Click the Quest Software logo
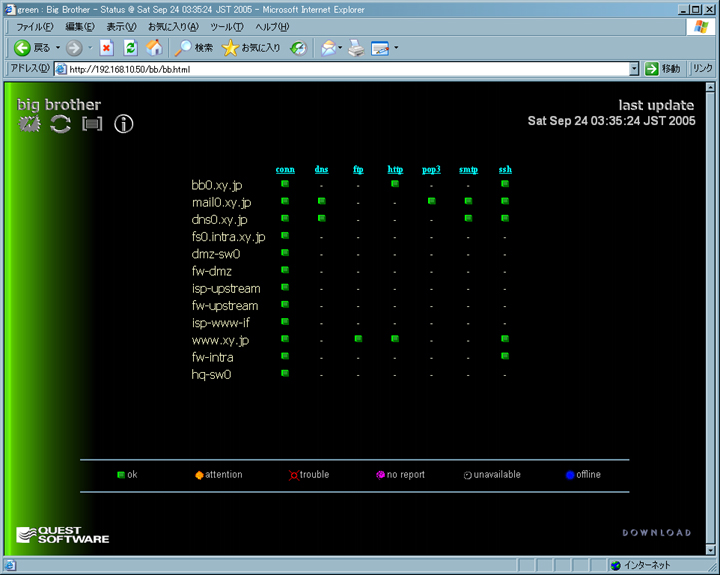 pyautogui.click(x=62, y=535)
